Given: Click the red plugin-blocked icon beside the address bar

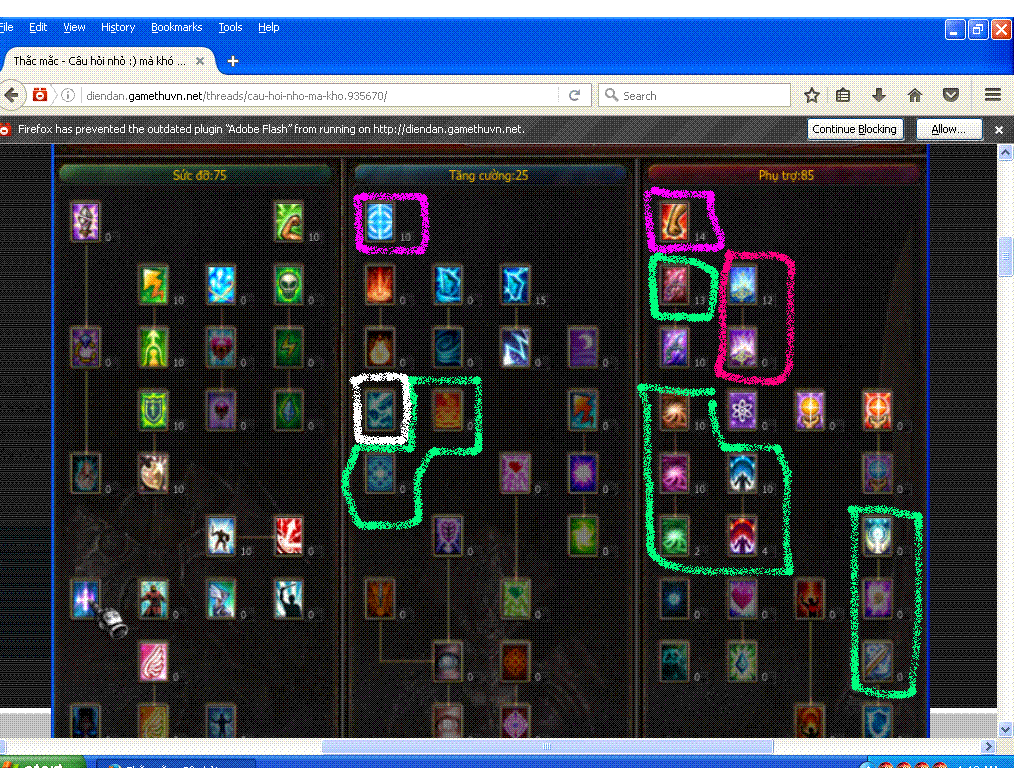Looking at the screenshot, I should (40, 95).
